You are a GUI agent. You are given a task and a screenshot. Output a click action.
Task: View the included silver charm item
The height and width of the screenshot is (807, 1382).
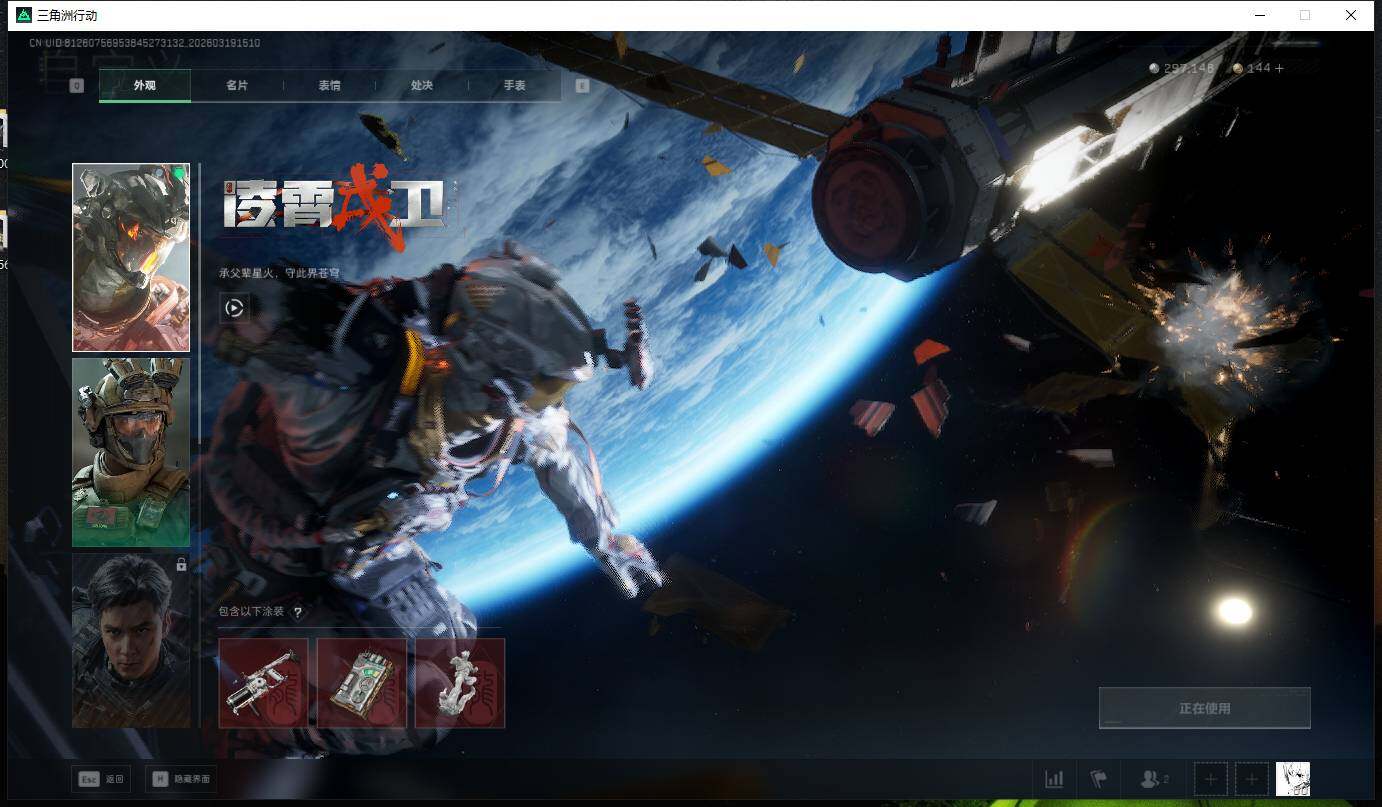click(460, 683)
